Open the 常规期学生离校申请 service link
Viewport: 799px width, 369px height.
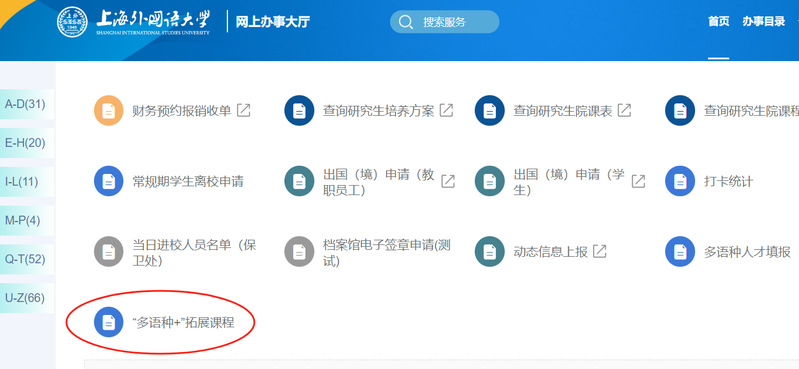coord(188,181)
